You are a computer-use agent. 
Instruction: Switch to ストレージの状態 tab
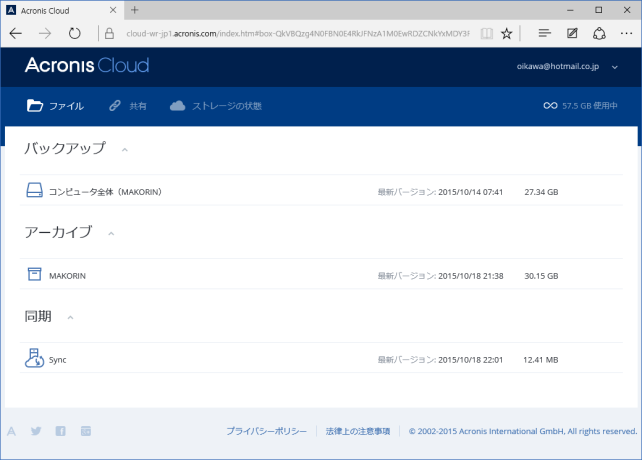[216, 106]
